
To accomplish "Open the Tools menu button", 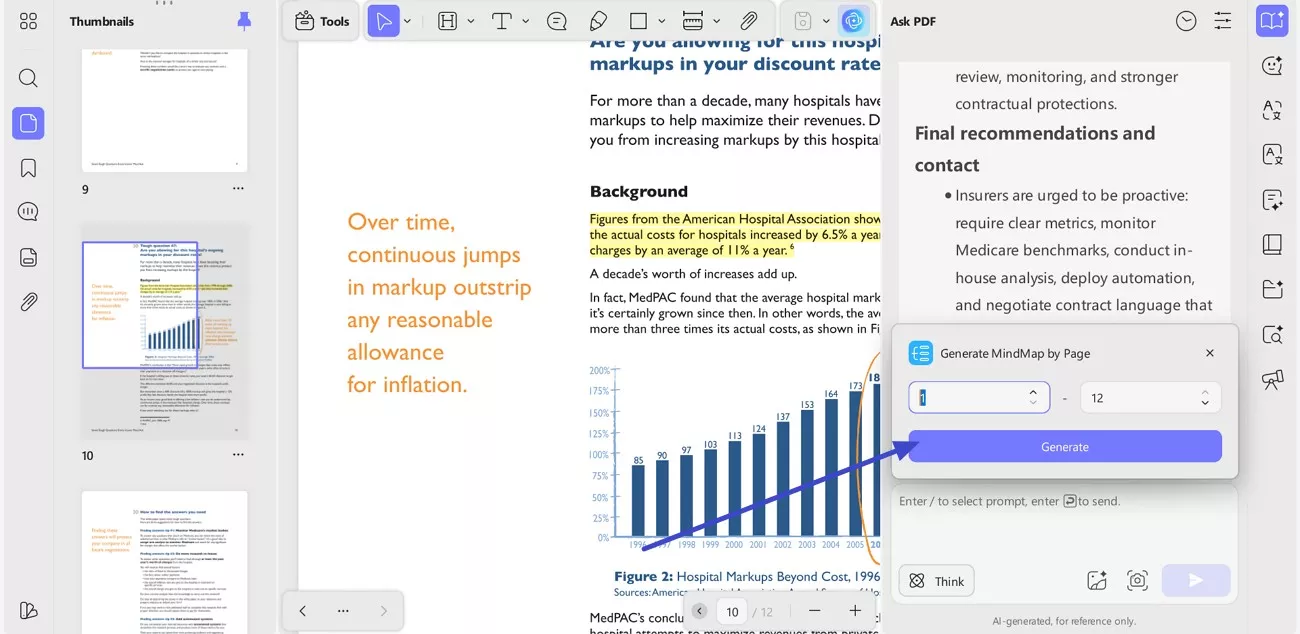I will (x=322, y=21).
